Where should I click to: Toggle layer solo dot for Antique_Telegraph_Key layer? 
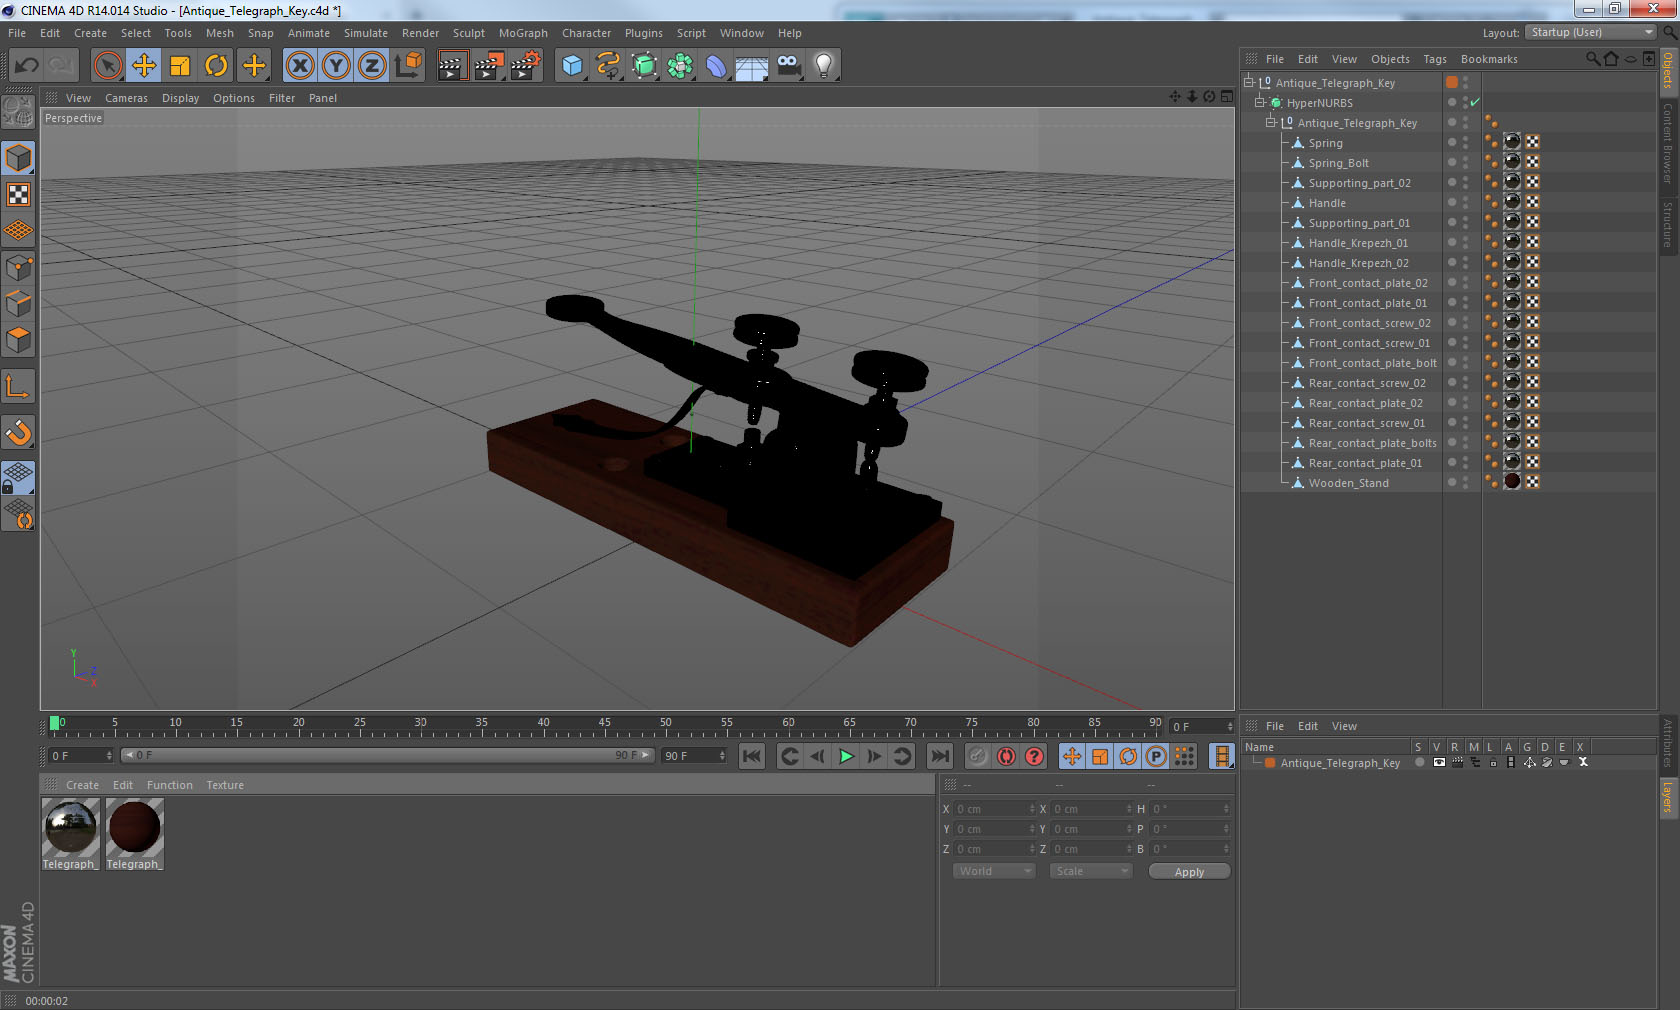click(1419, 762)
